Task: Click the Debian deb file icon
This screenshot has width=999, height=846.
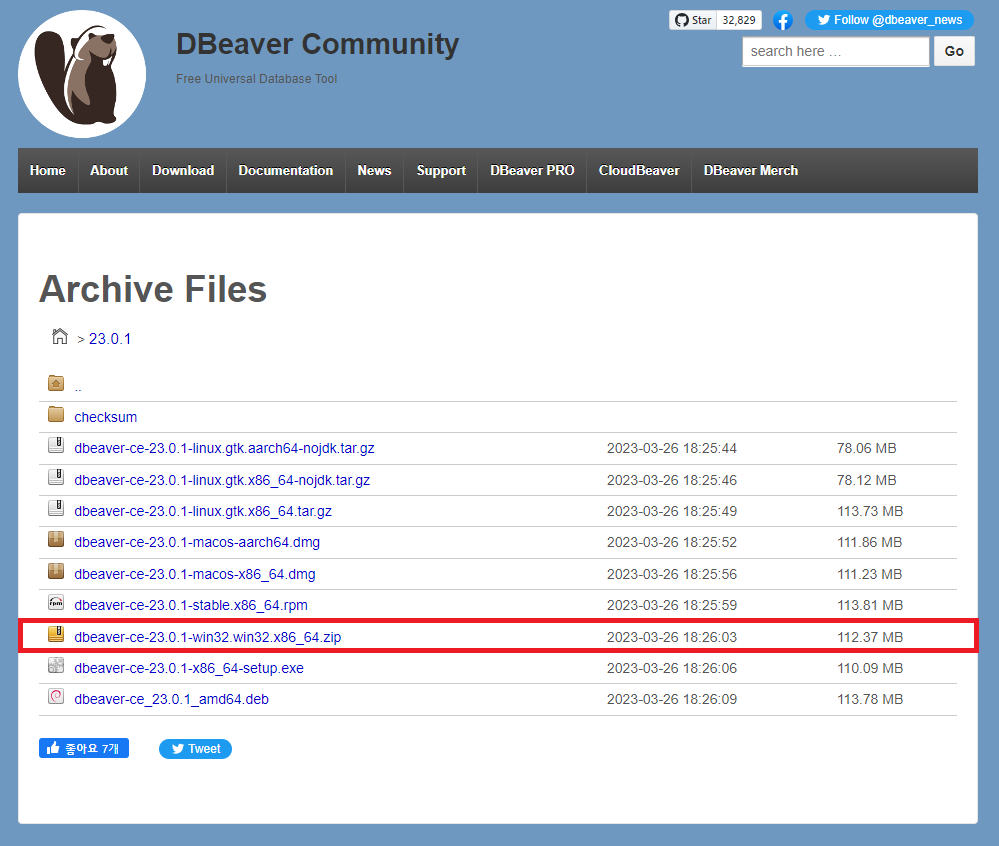Action: pos(56,696)
